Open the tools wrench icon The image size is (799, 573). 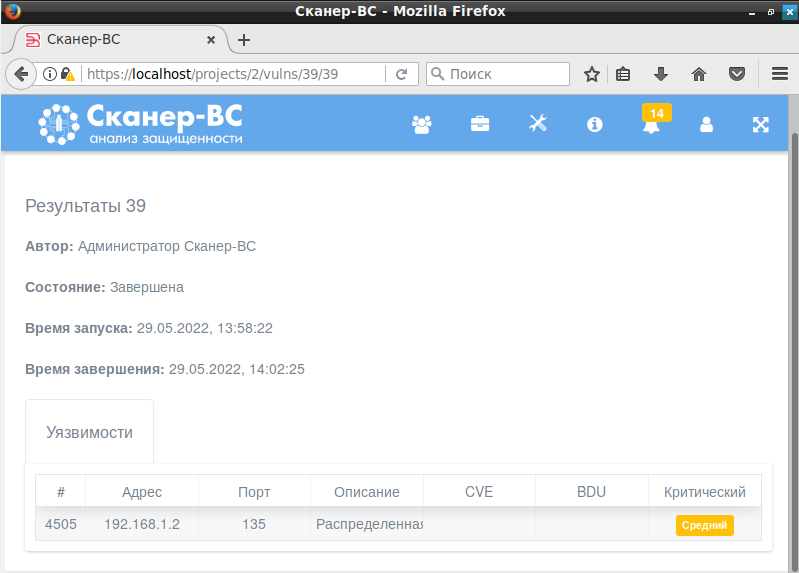[x=538, y=123]
